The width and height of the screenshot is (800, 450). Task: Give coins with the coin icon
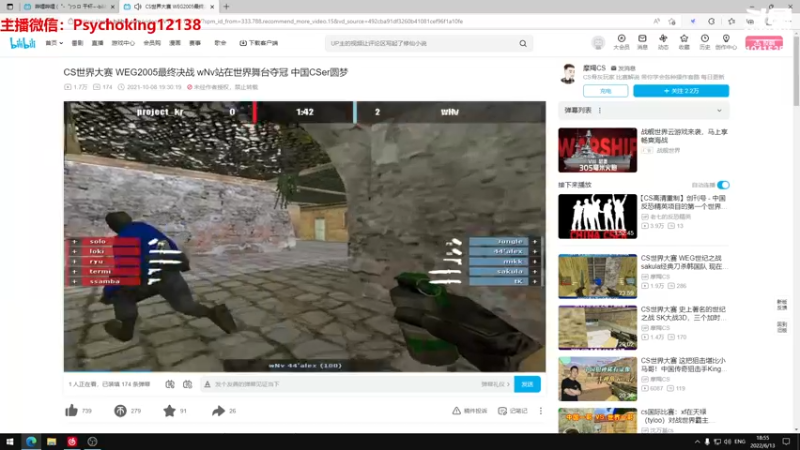pyautogui.click(x=120, y=411)
